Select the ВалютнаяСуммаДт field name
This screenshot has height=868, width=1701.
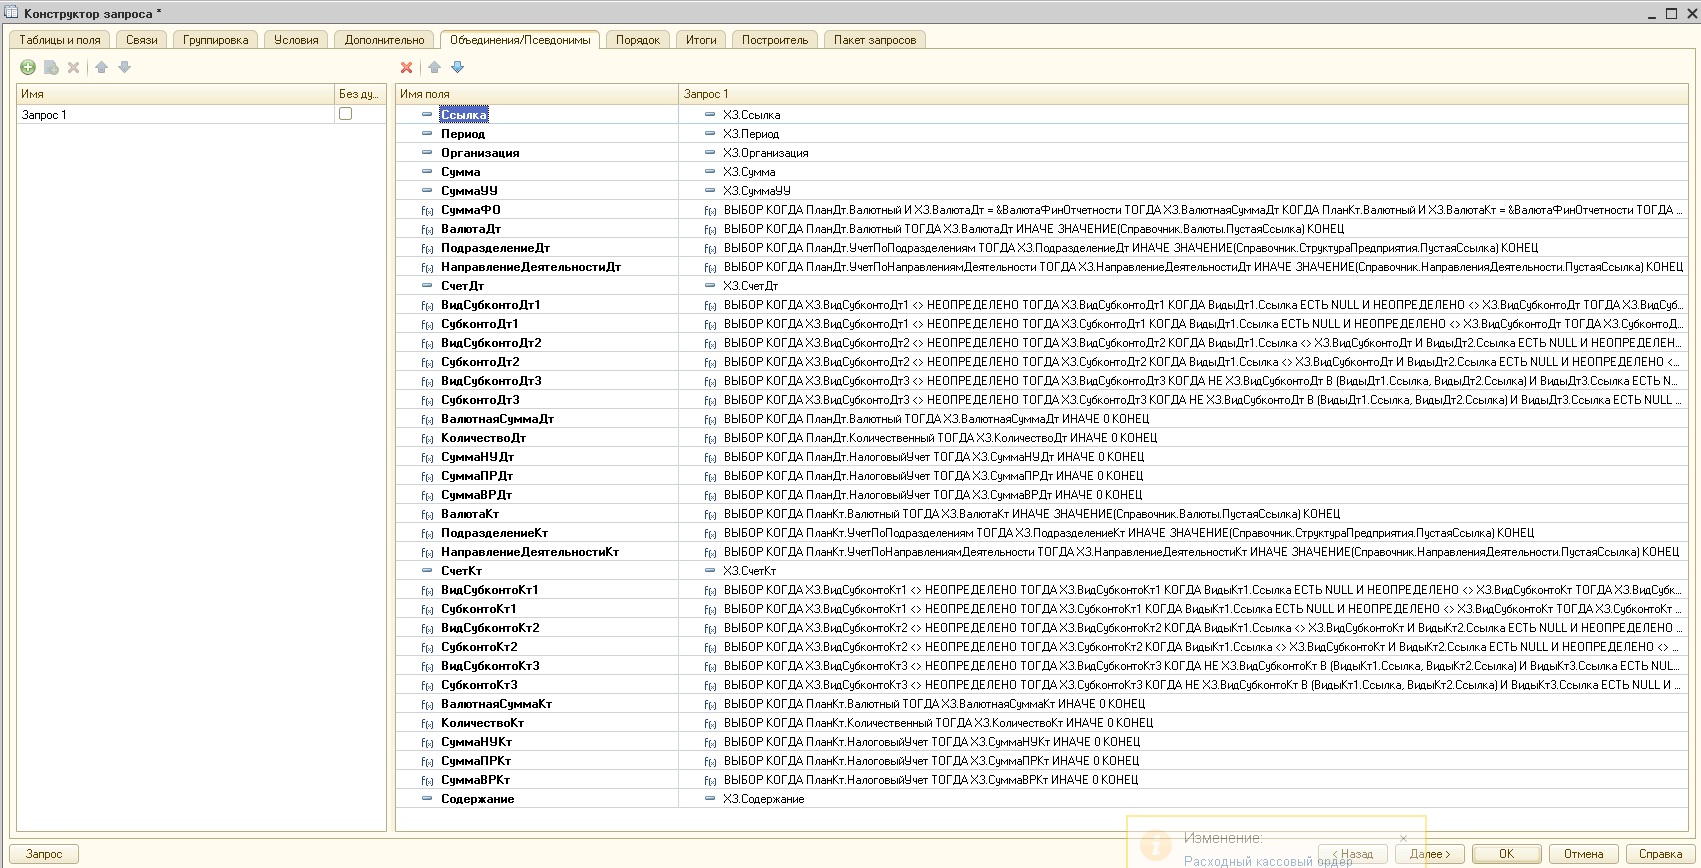(497, 419)
